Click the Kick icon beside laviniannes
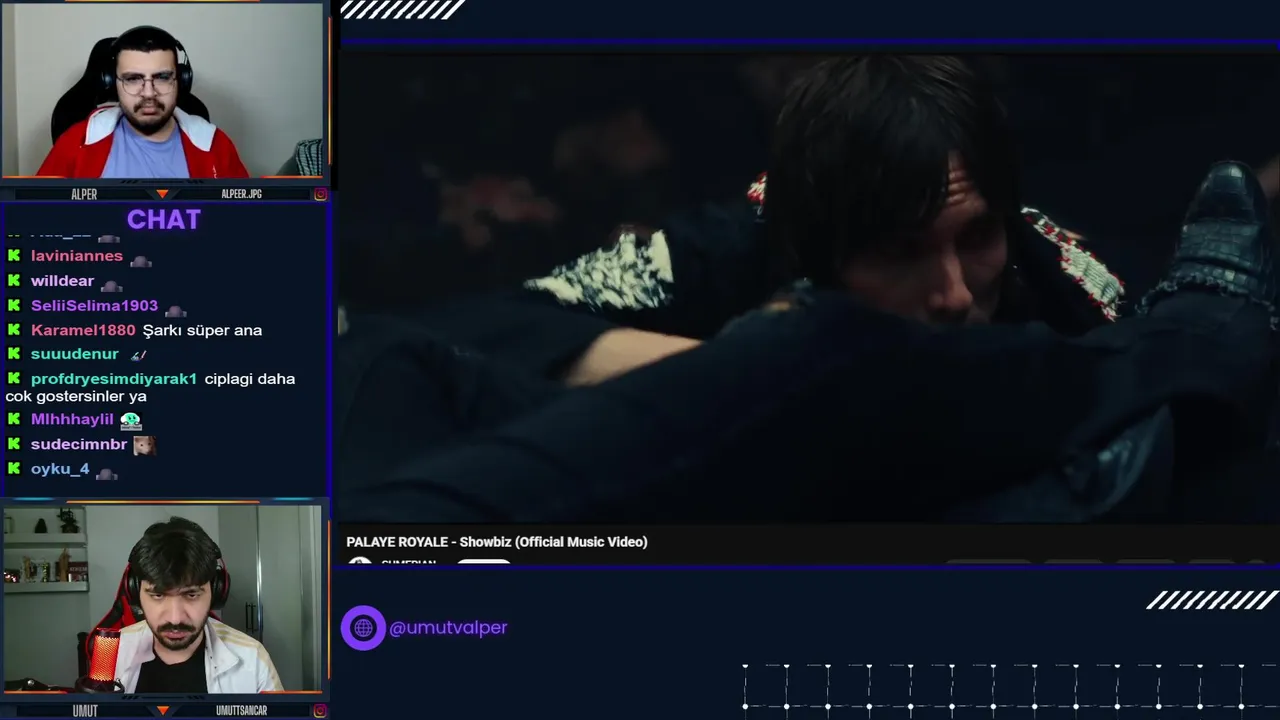The height and width of the screenshot is (720, 1280). tap(14, 256)
